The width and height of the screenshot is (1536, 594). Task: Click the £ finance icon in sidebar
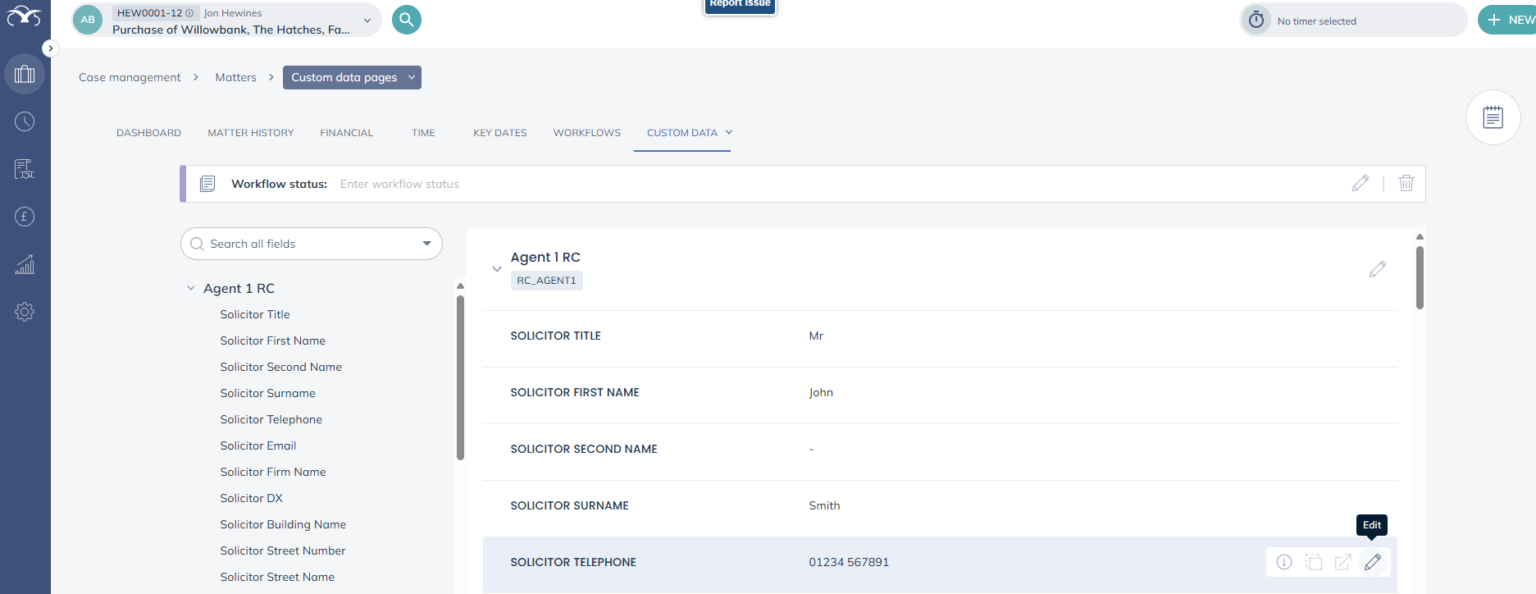pyautogui.click(x=24, y=216)
